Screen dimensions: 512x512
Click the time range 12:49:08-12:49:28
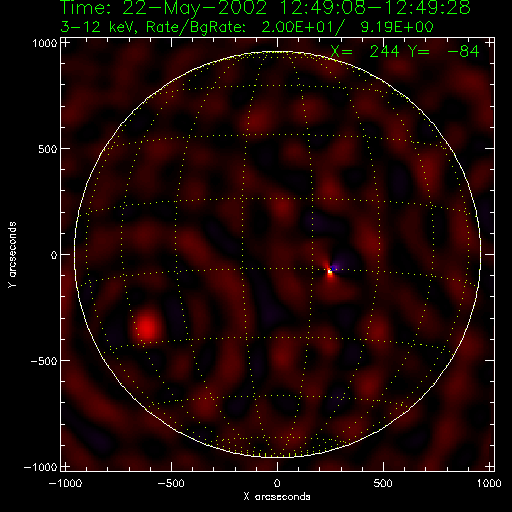point(375,7)
